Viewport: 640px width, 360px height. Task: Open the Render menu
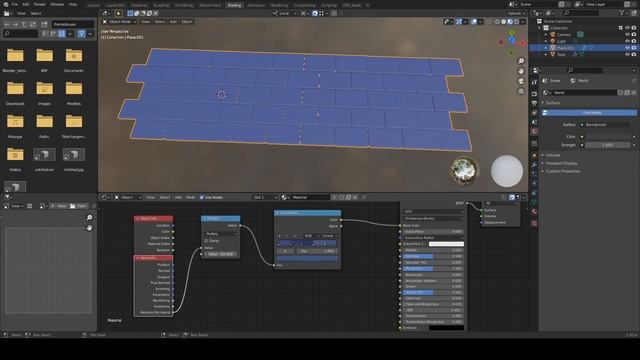click(x=40, y=4)
